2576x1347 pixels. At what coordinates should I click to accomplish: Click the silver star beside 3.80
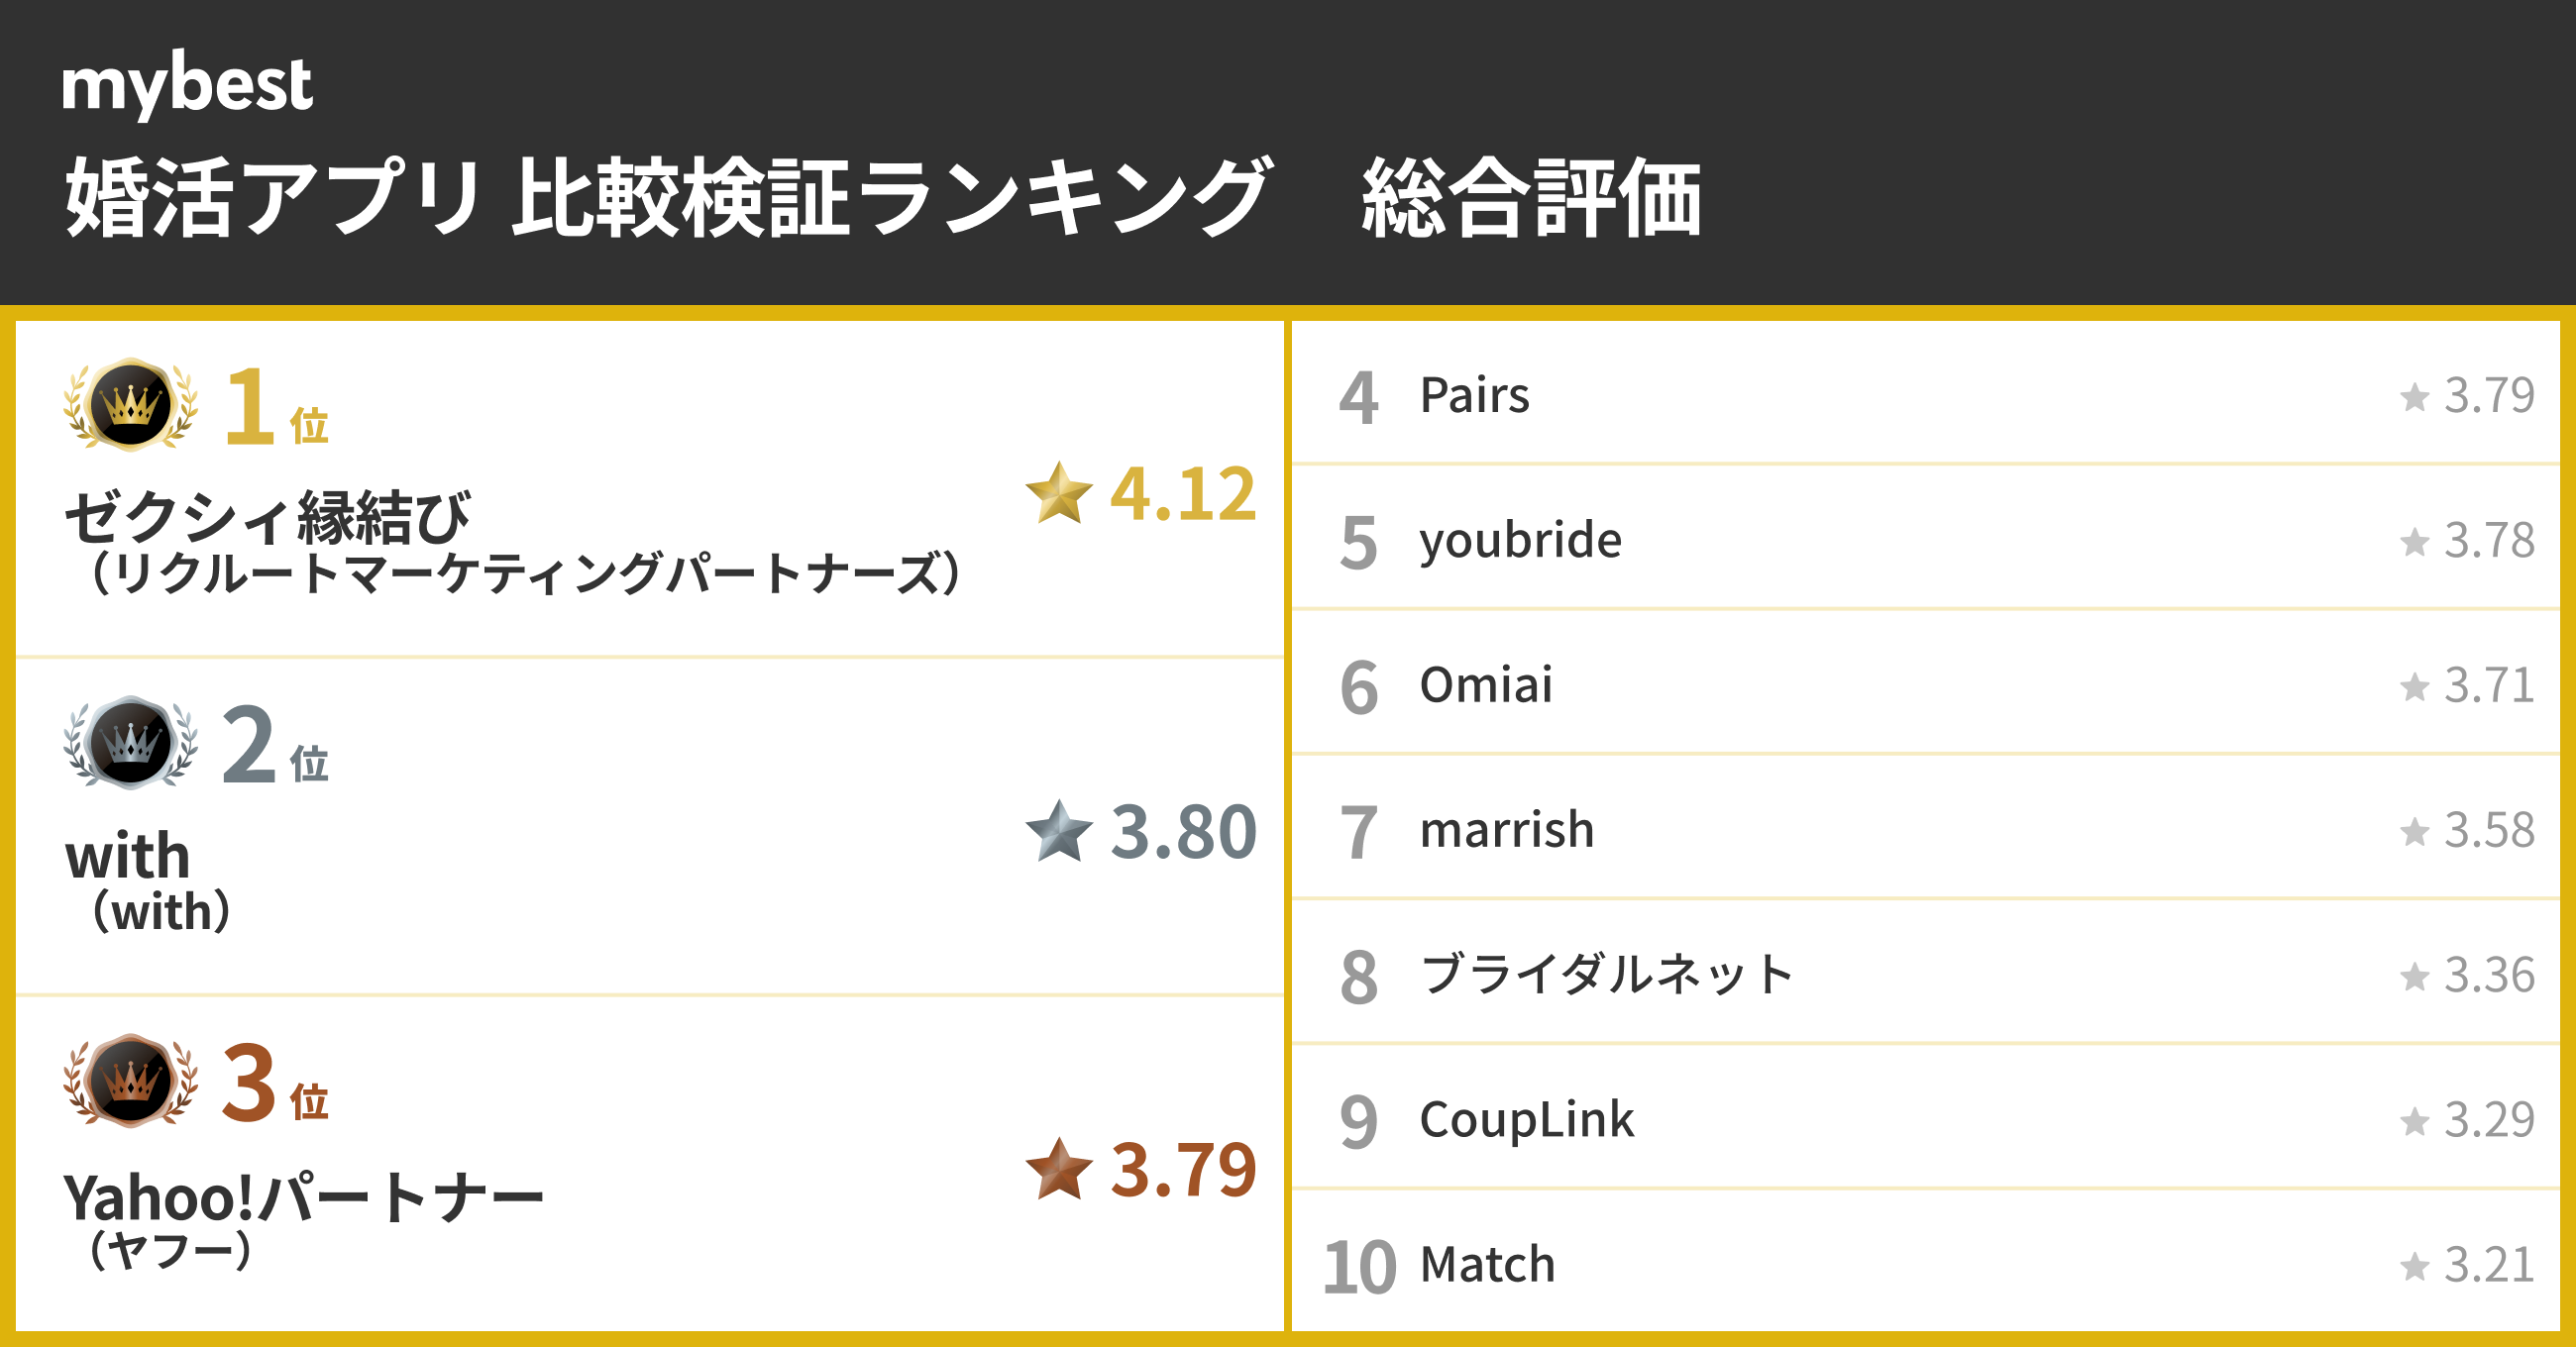tap(1058, 831)
